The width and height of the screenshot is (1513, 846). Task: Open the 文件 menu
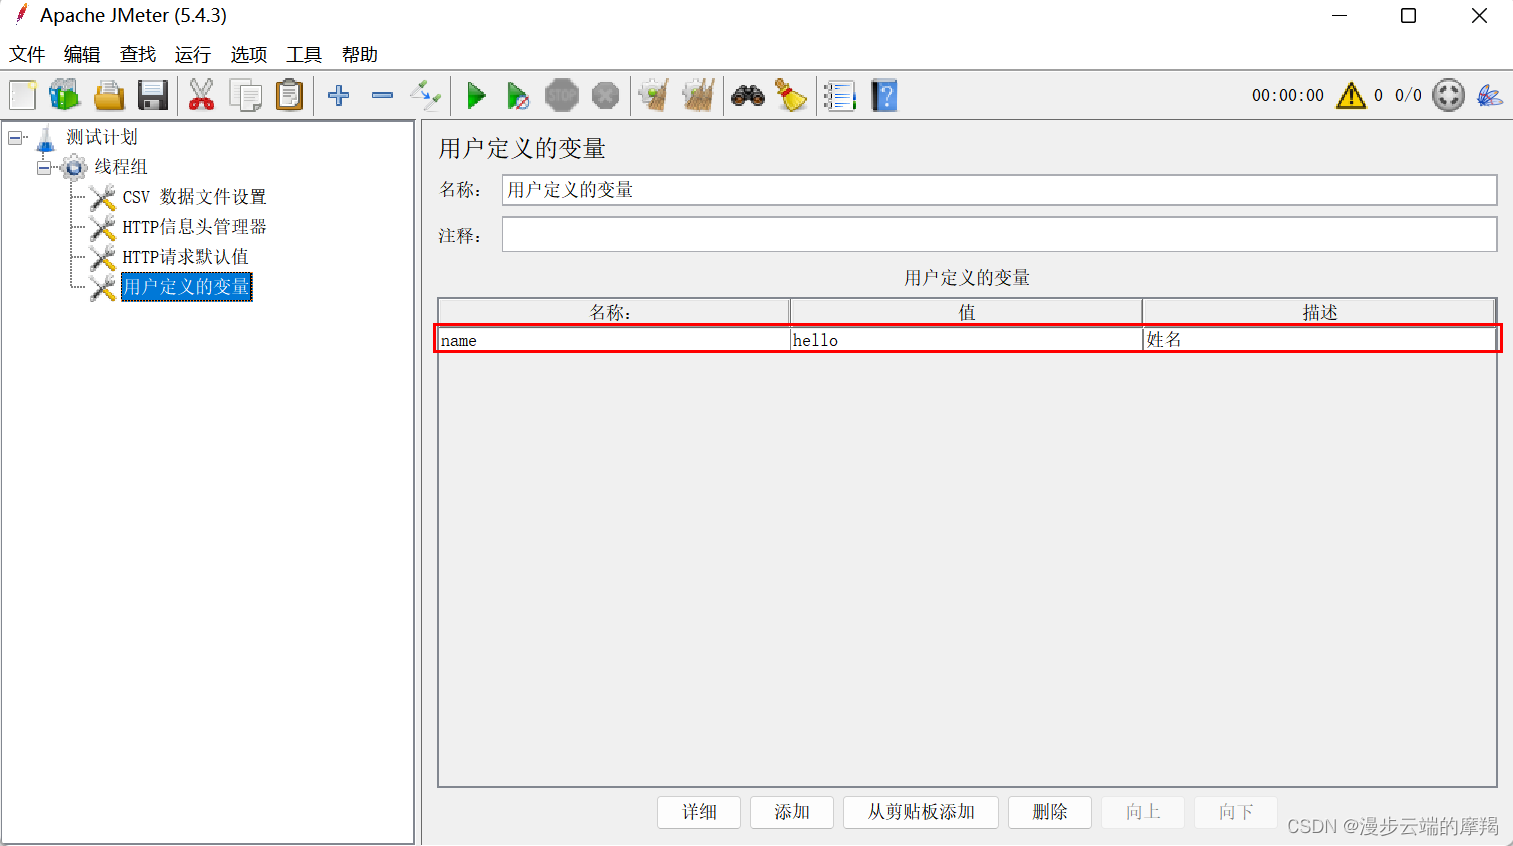(27, 54)
